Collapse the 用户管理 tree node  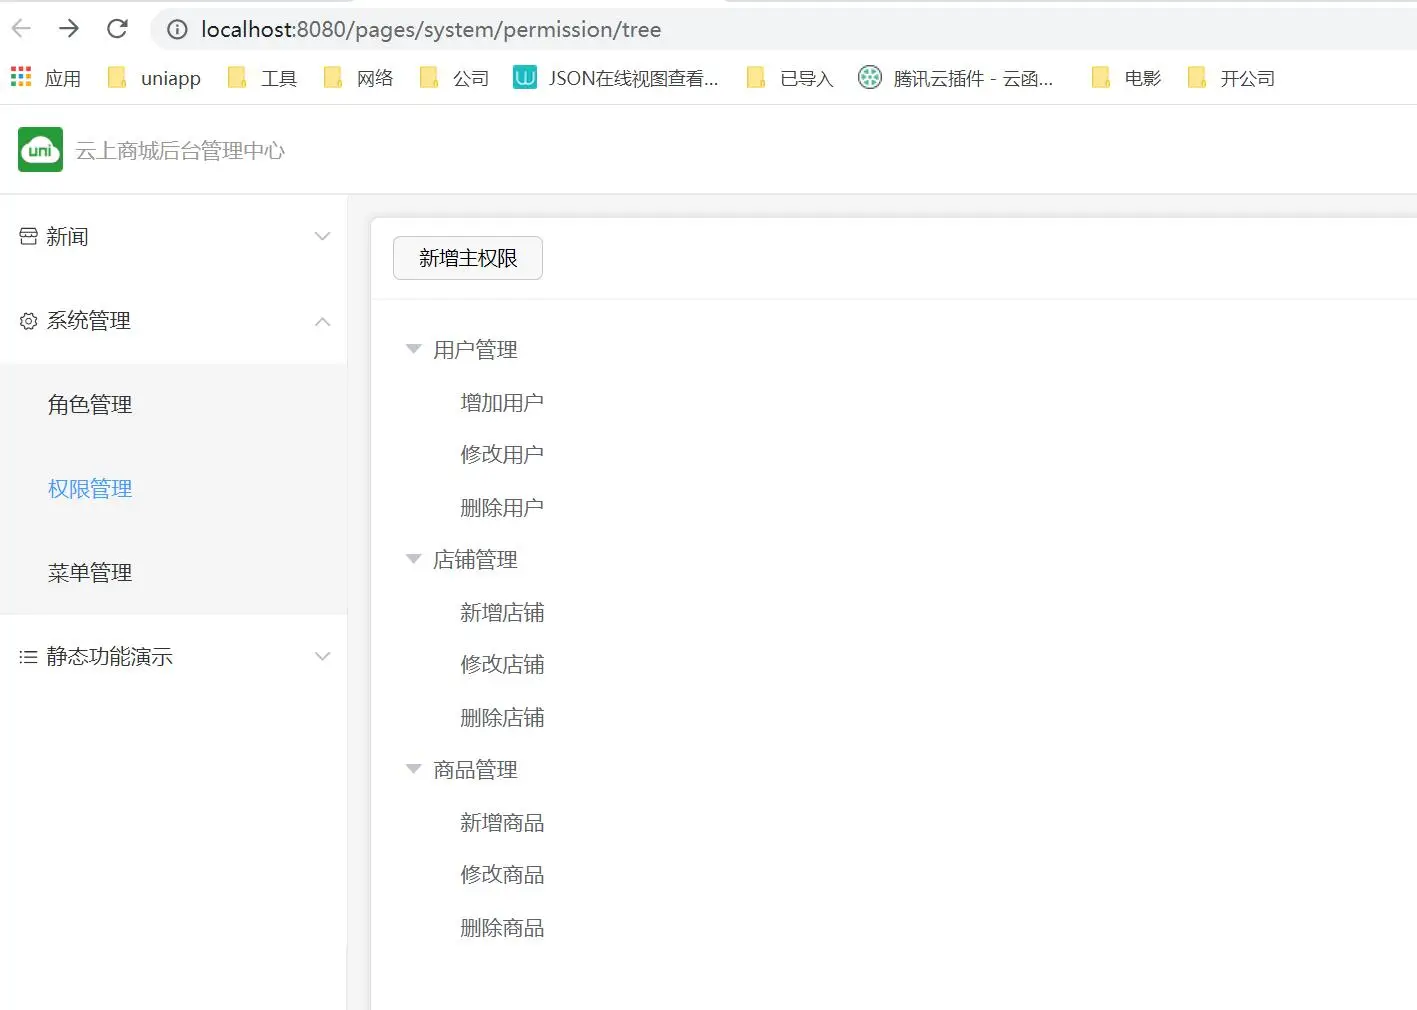[x=413, y=349]
